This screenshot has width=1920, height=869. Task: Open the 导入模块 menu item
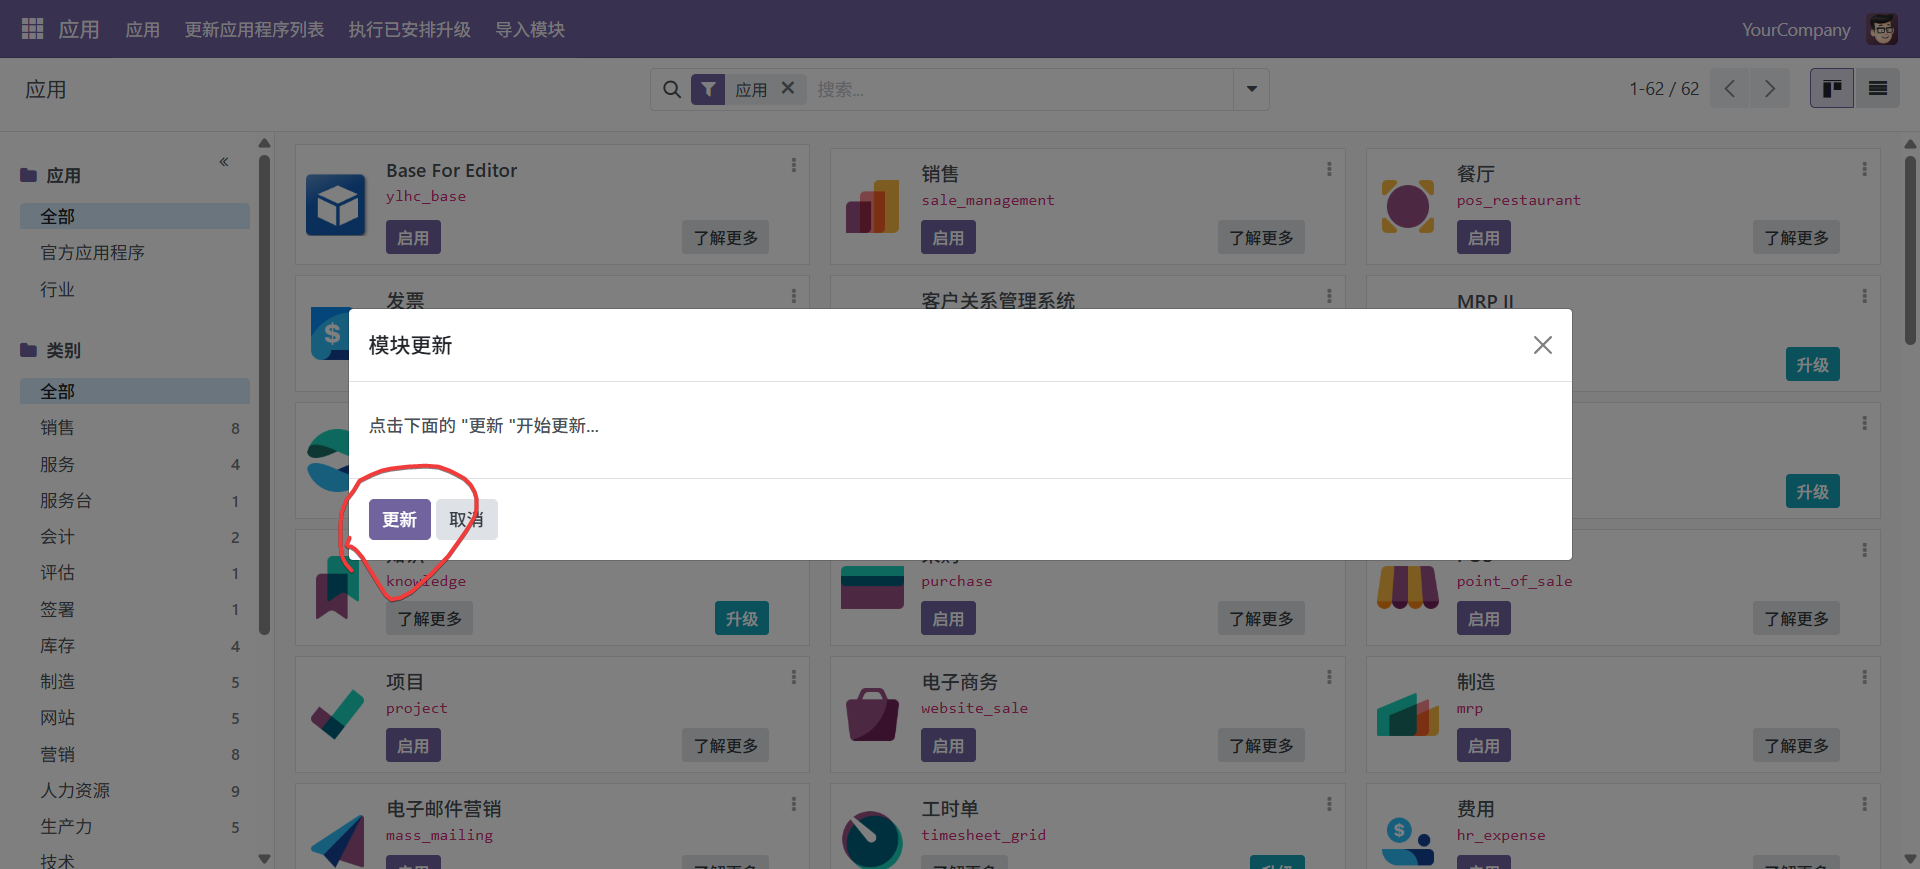pos(530,30)
